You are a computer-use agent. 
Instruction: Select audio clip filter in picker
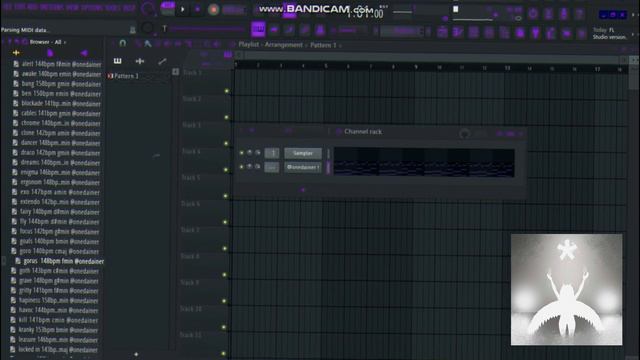(x=140, y=61)
